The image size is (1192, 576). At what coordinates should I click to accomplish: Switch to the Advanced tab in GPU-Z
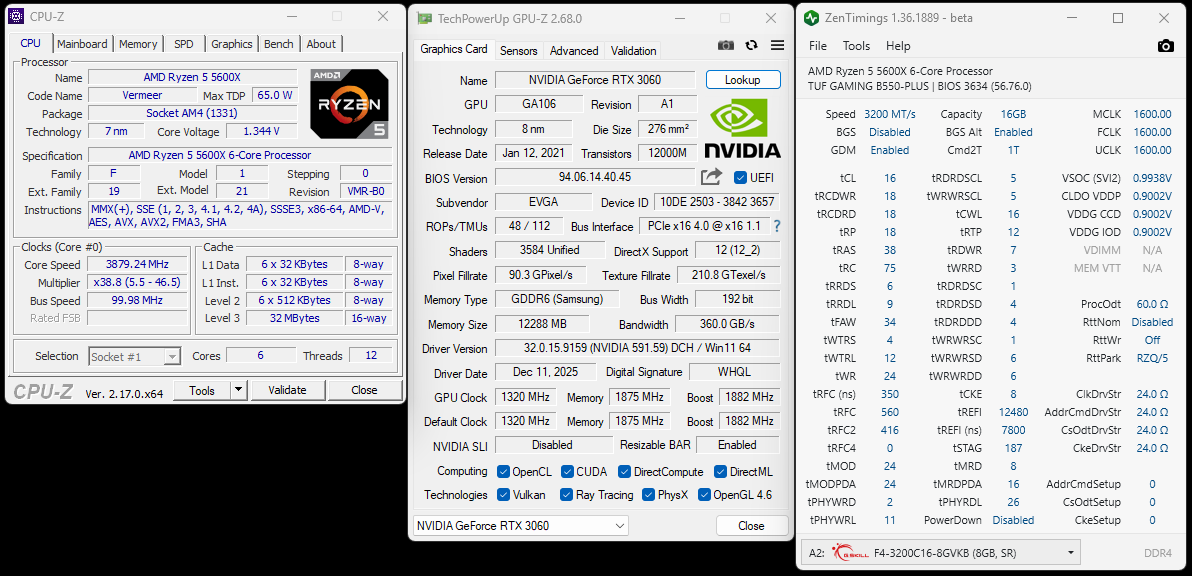[574, 51]
